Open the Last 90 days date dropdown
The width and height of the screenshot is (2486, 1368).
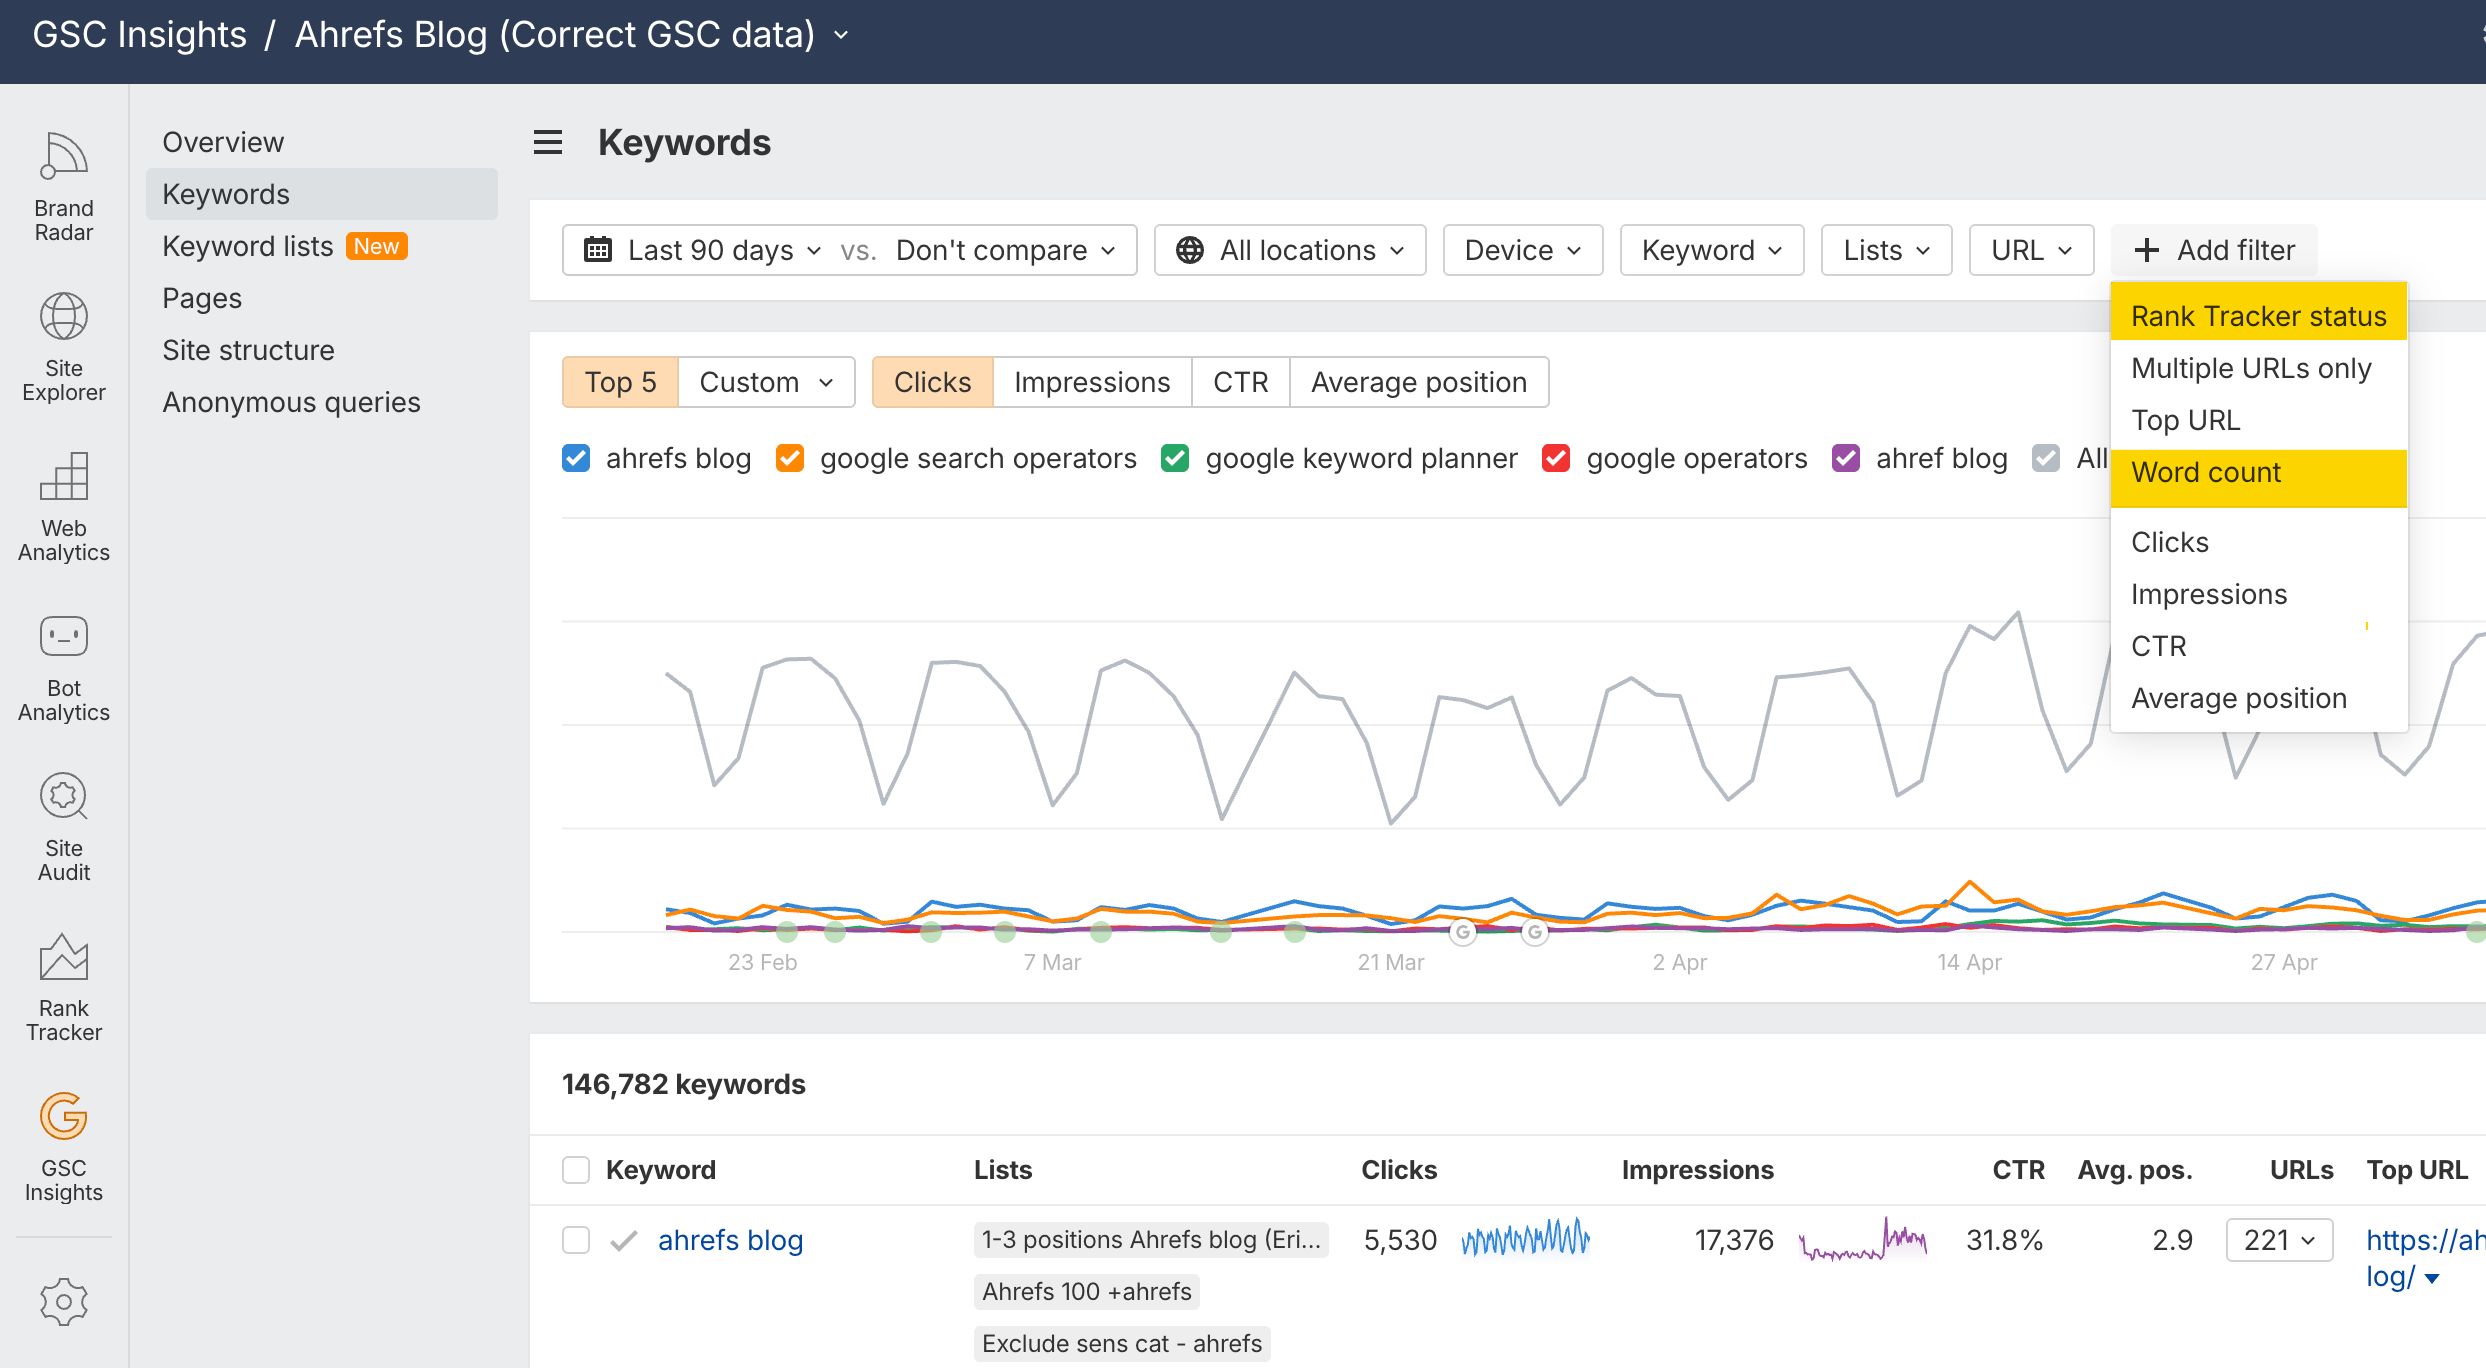pyautogui.click(x=724, y=250)
